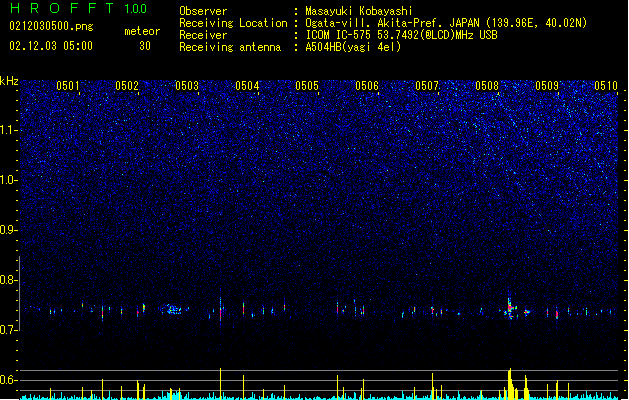This screenshot has height=400, width=629.
Task: Click the Observer label
Action: pos(203,11)
